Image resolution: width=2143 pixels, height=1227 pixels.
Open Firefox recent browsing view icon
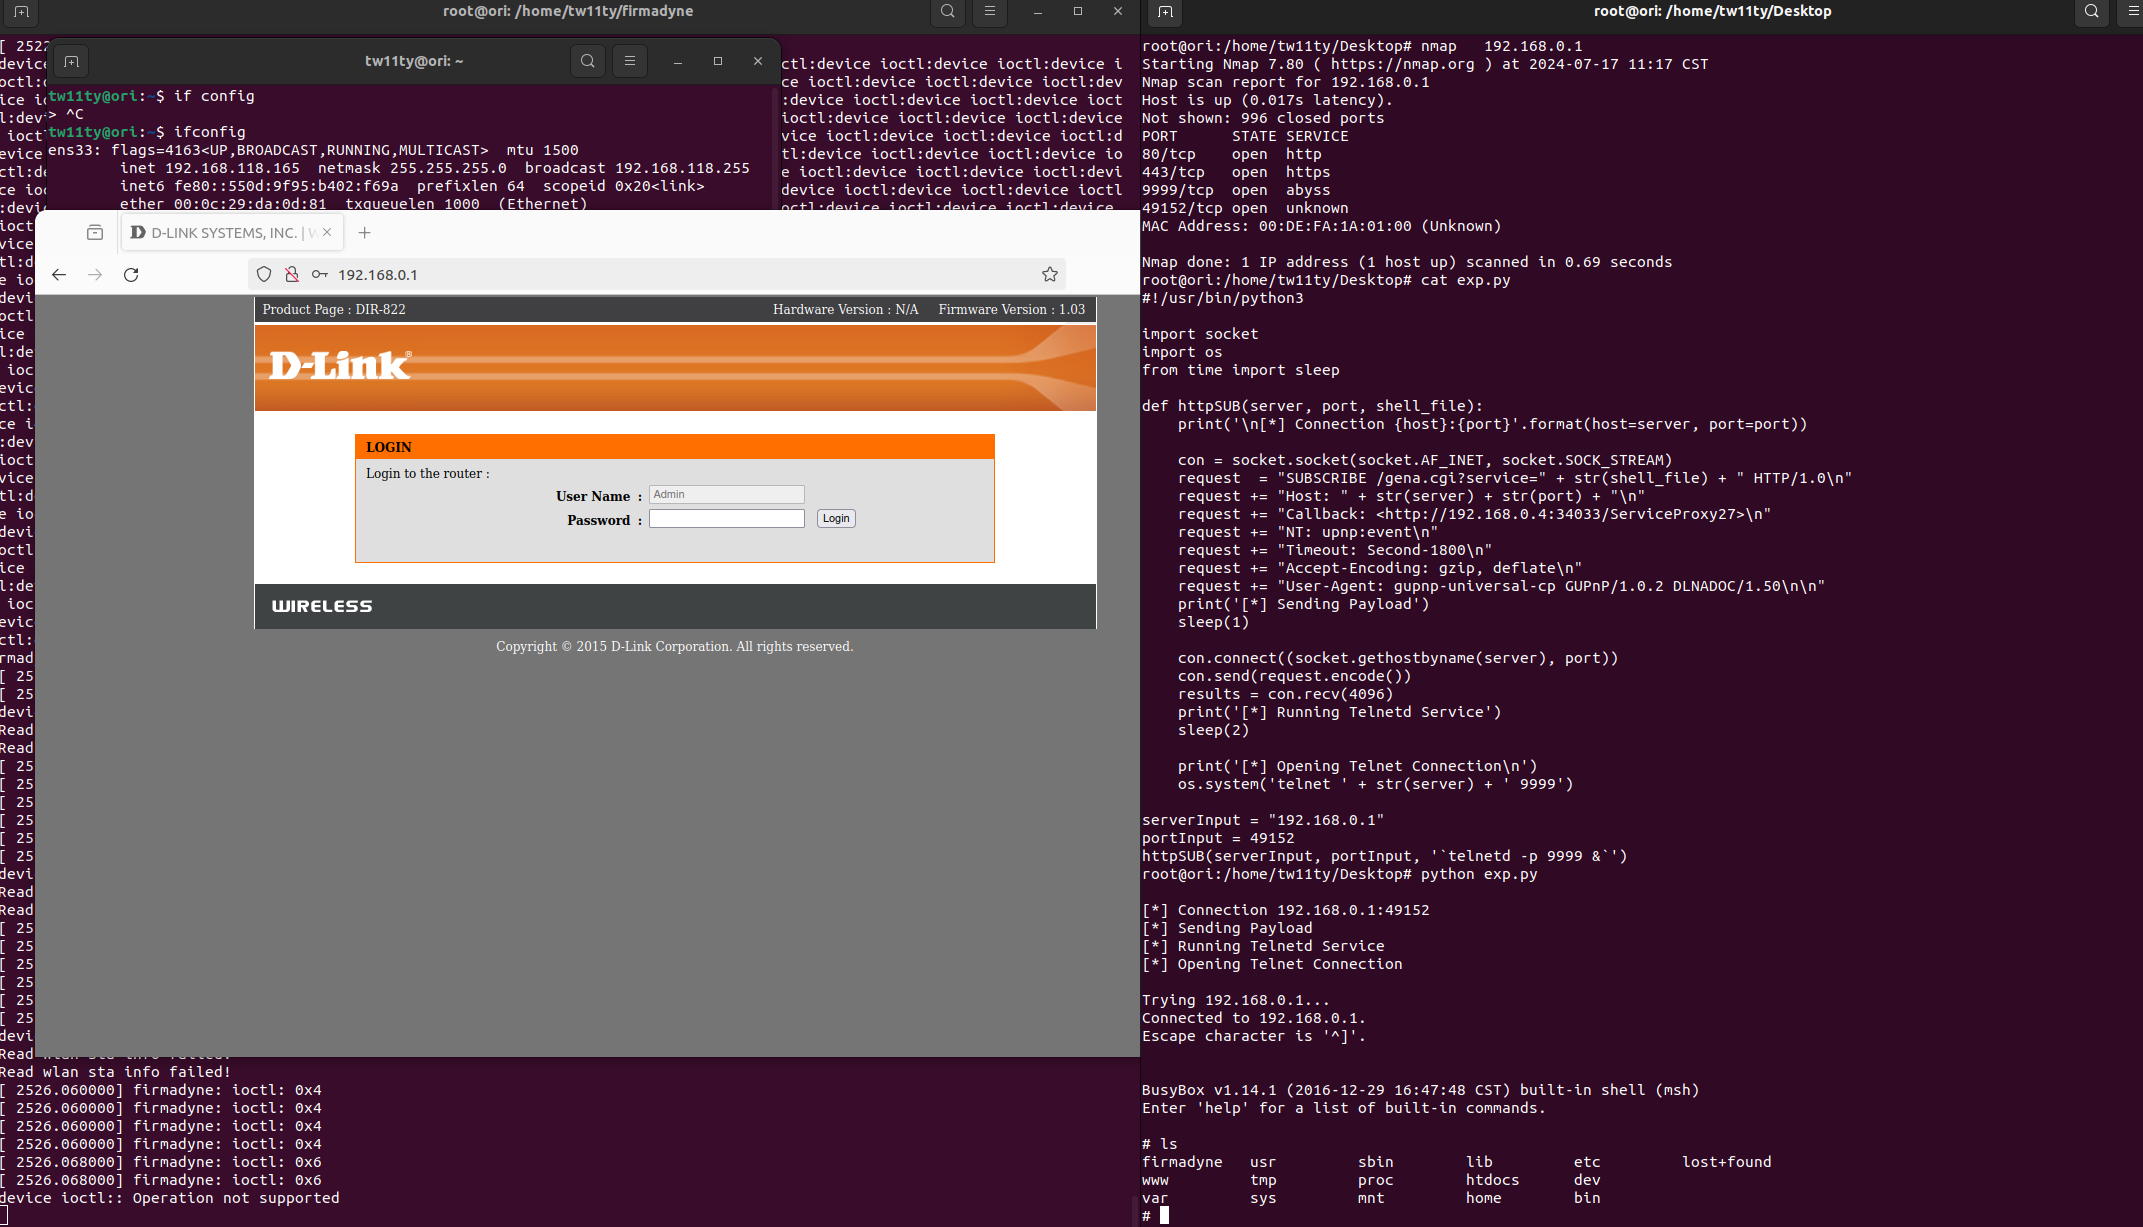pyautogui.click(x=95, y=233)
